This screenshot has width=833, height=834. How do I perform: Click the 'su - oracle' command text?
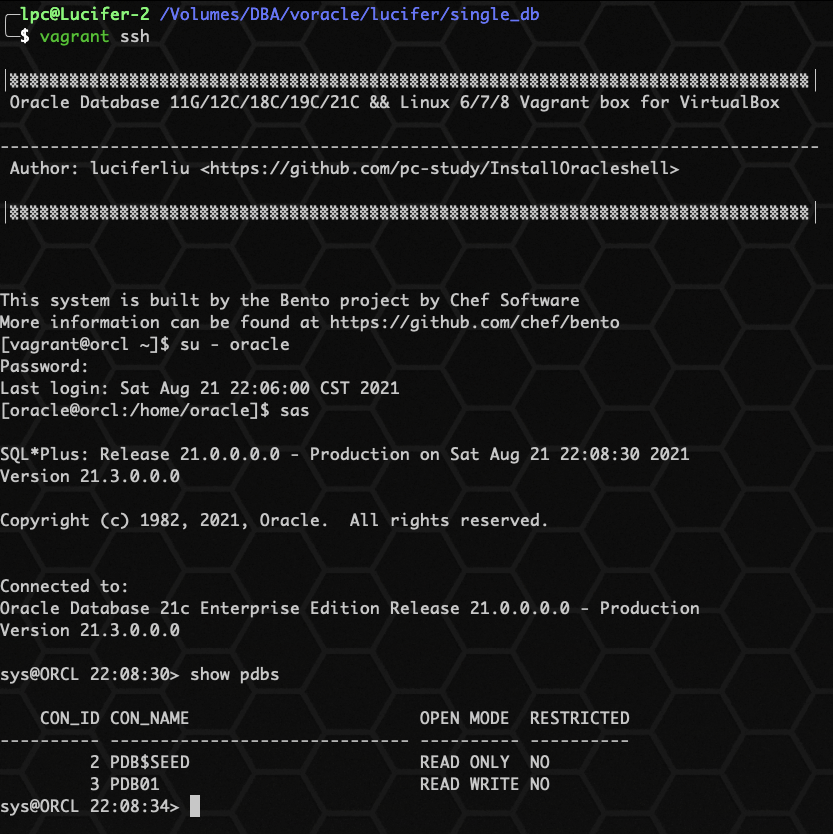point(235,345)
